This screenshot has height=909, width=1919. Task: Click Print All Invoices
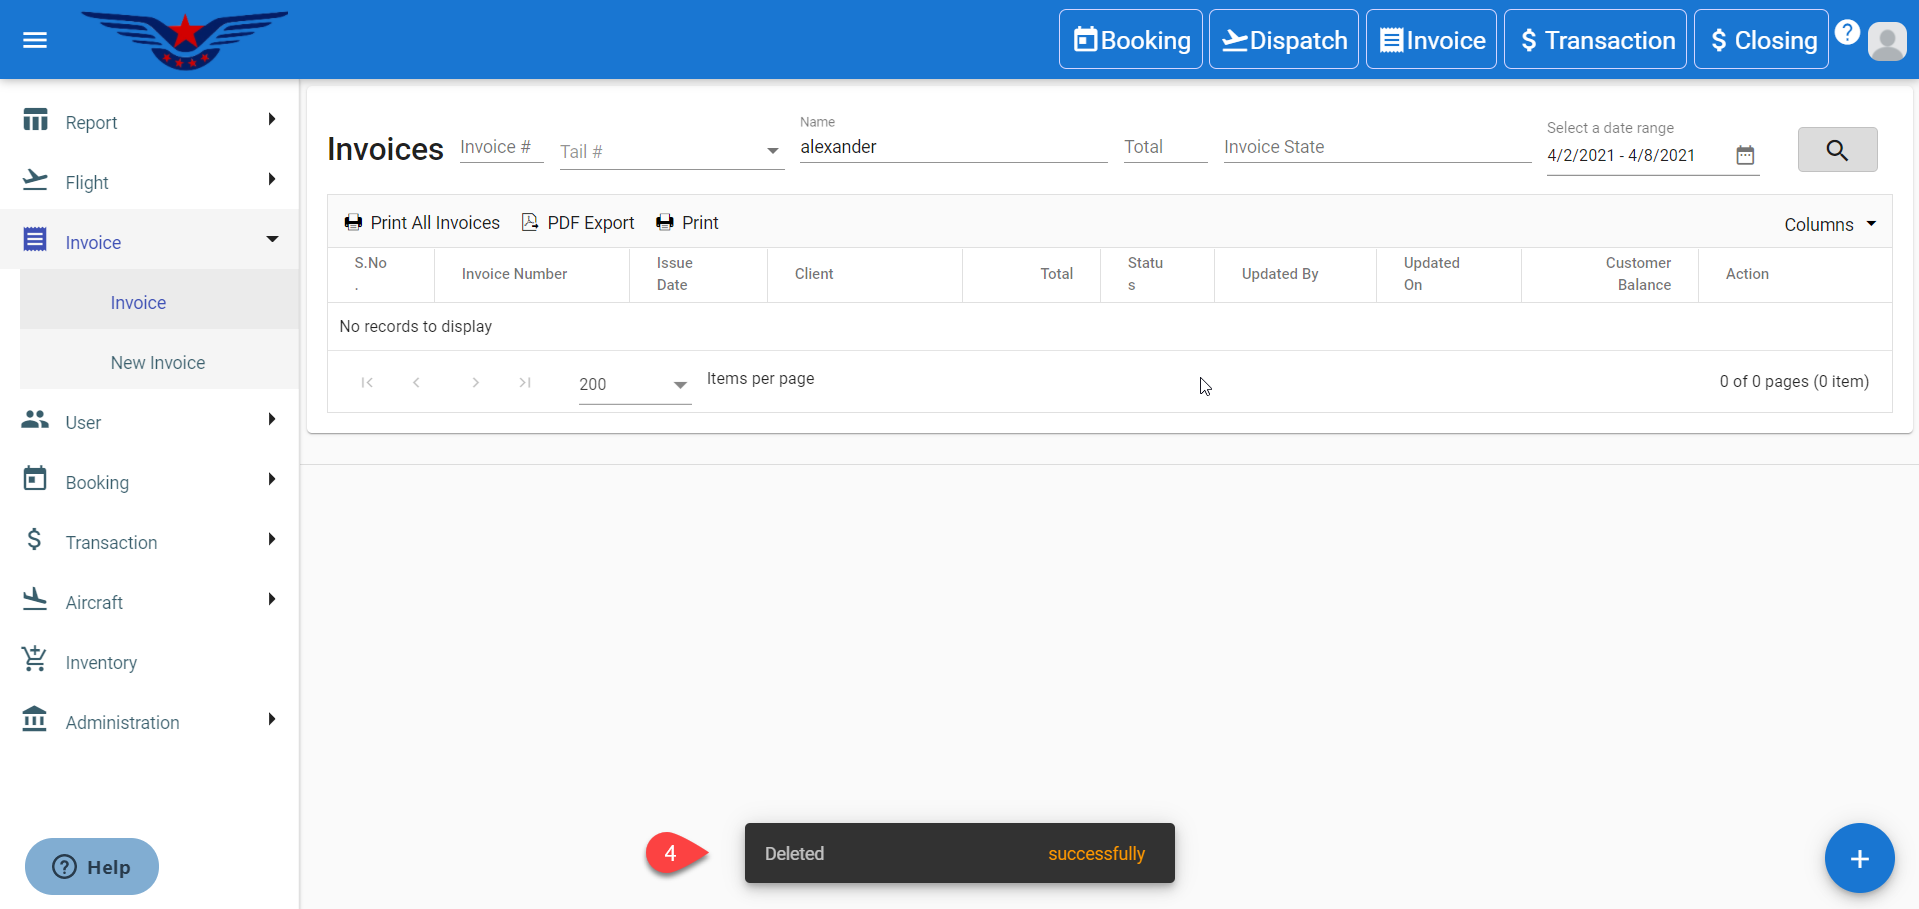coord(422,222)
